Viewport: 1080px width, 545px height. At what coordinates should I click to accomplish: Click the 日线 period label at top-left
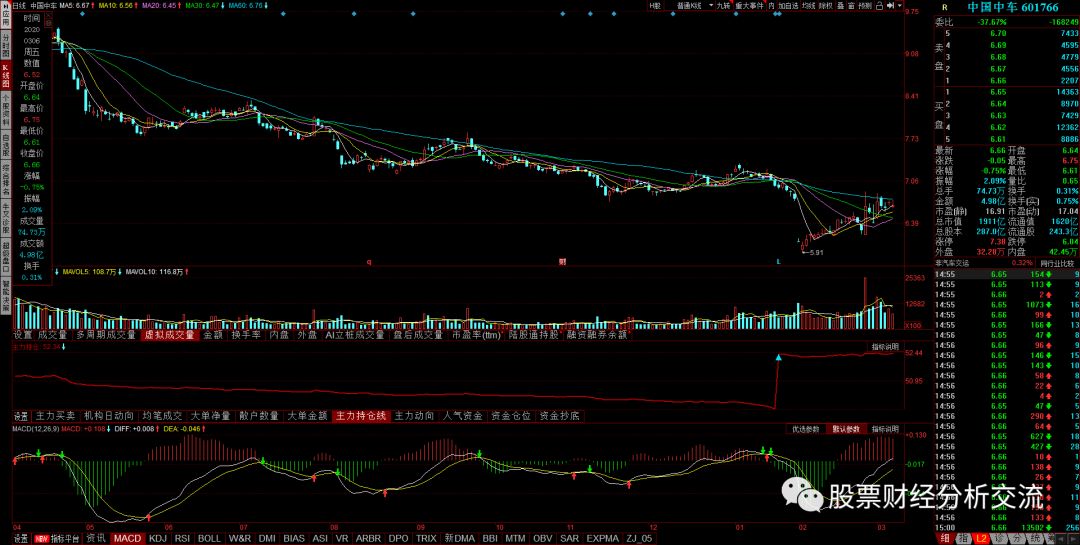[x=19, y=5]
